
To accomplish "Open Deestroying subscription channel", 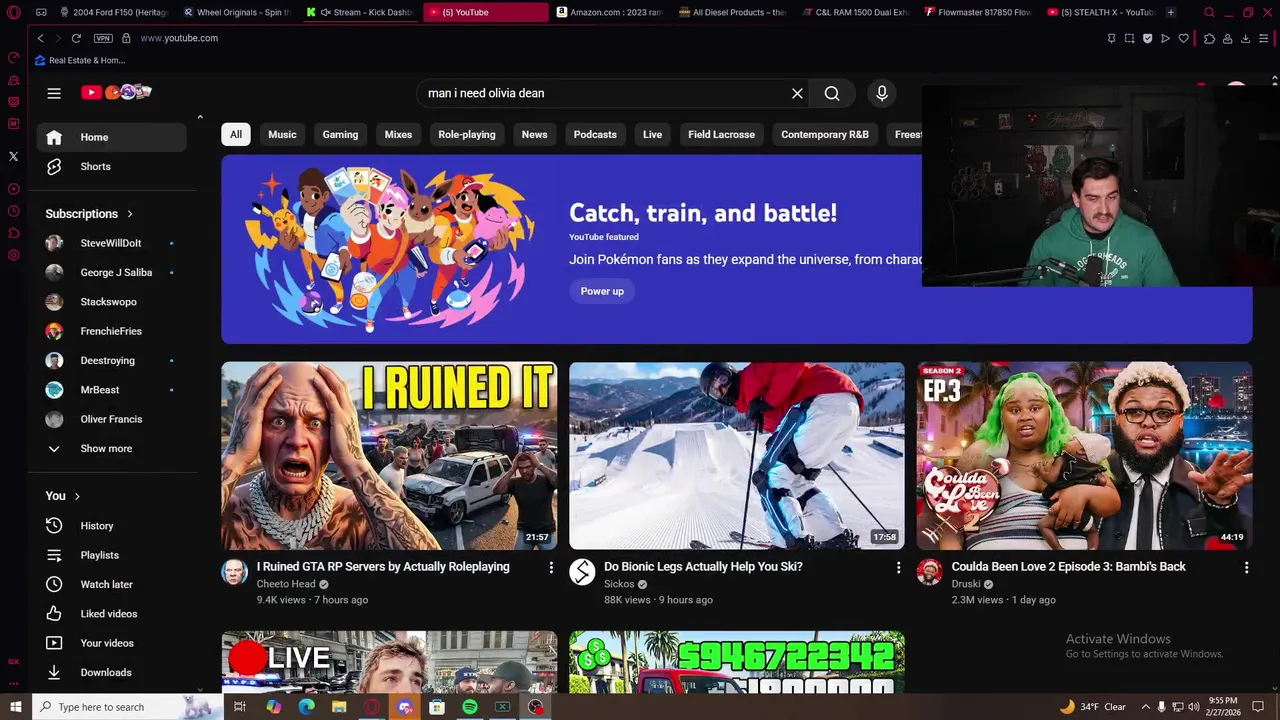I will pos(112,360).
